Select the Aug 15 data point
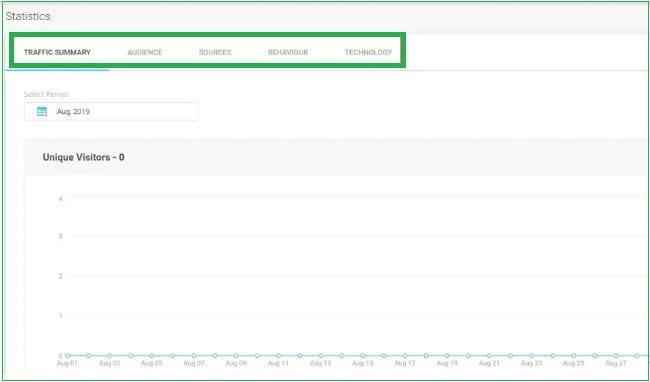The height and width of the screenshot is (382, 650). tap(363, 355)
